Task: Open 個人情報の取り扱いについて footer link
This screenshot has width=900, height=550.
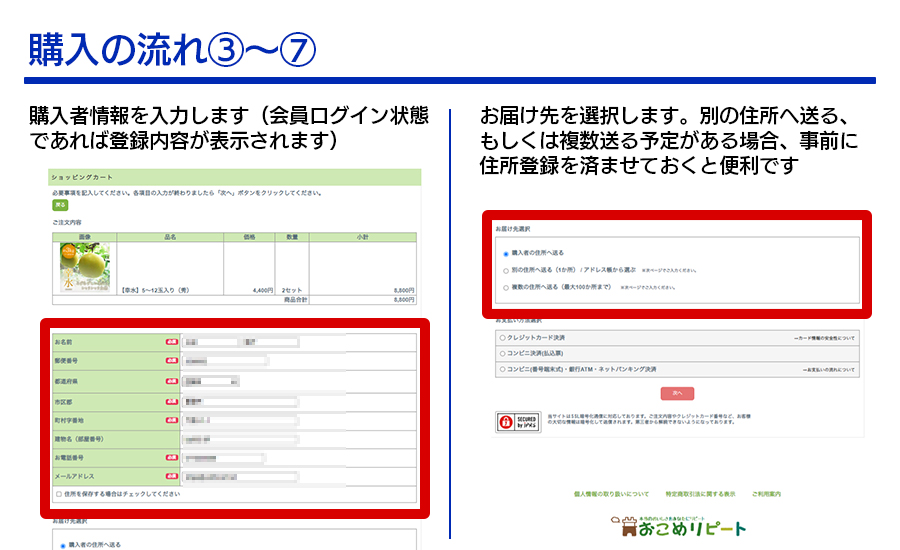Action: tap(611, 494)
